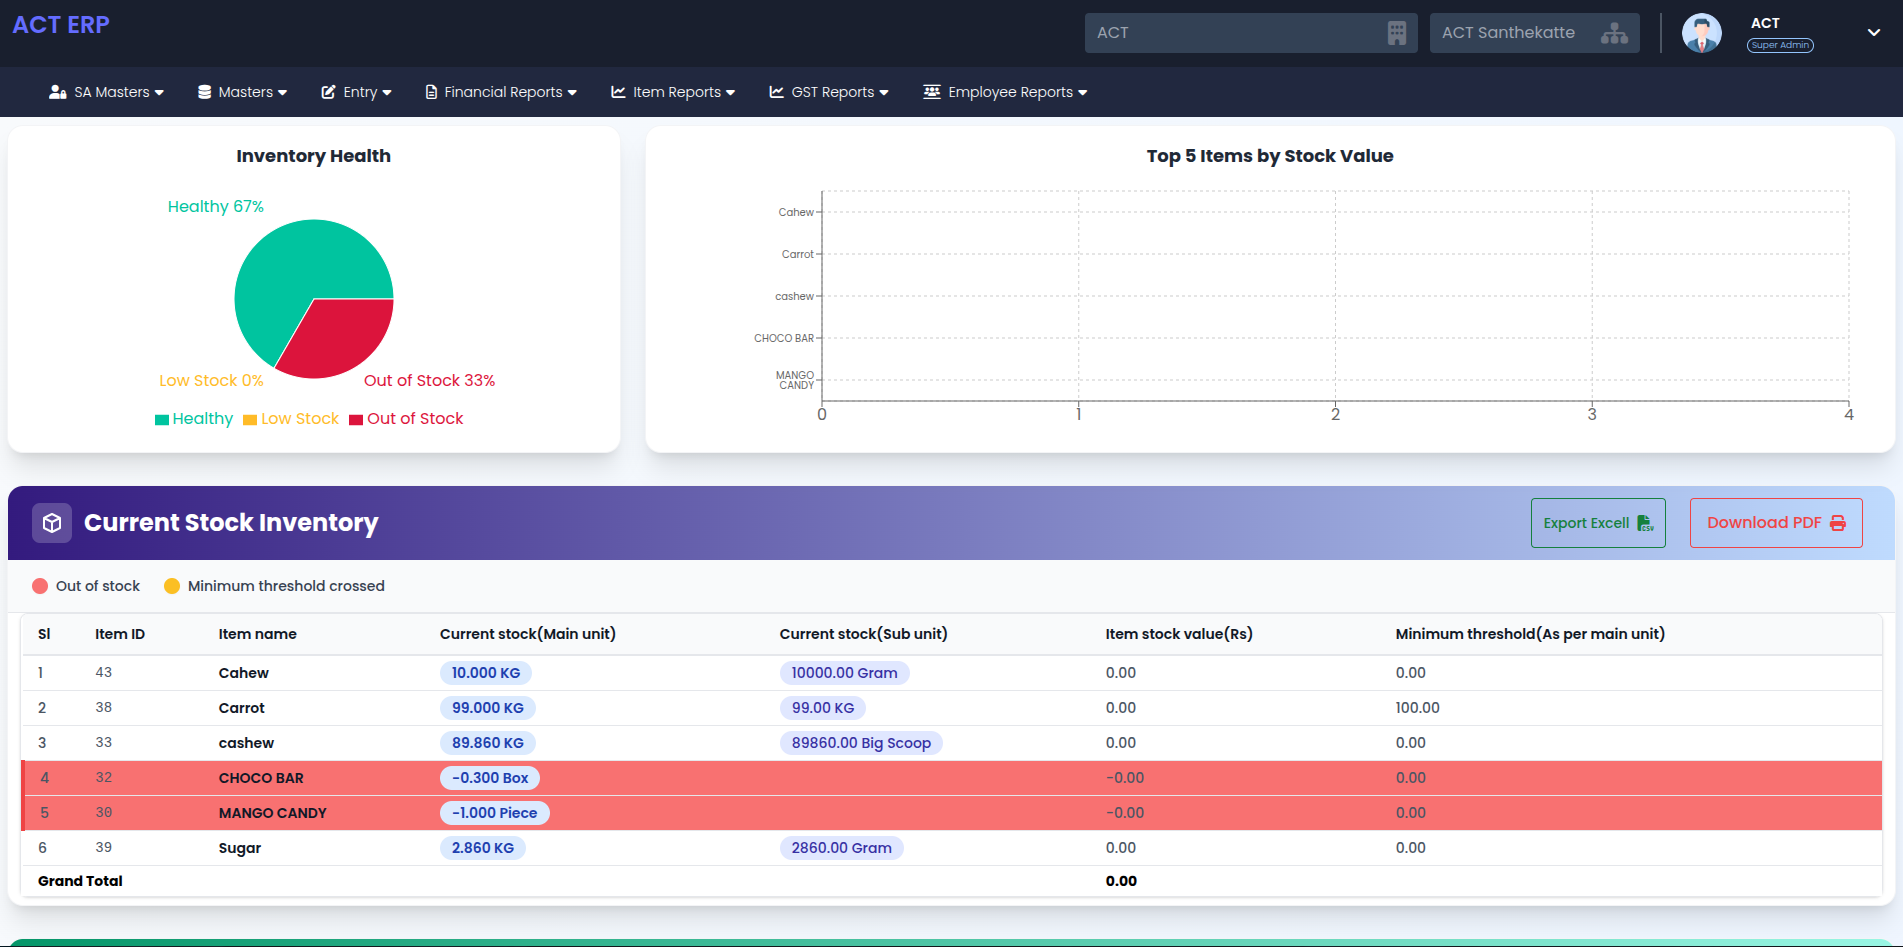Expand the Financial Reports dropdown

coord(501,92)
